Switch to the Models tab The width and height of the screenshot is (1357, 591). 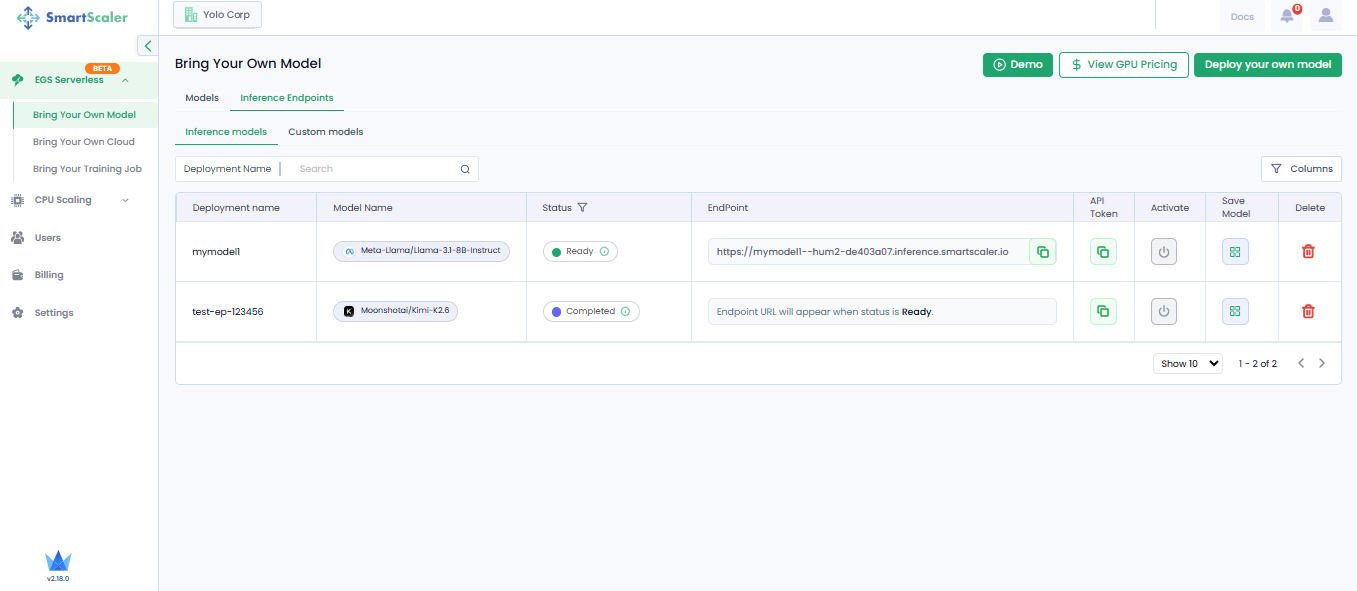click(202, 98)
